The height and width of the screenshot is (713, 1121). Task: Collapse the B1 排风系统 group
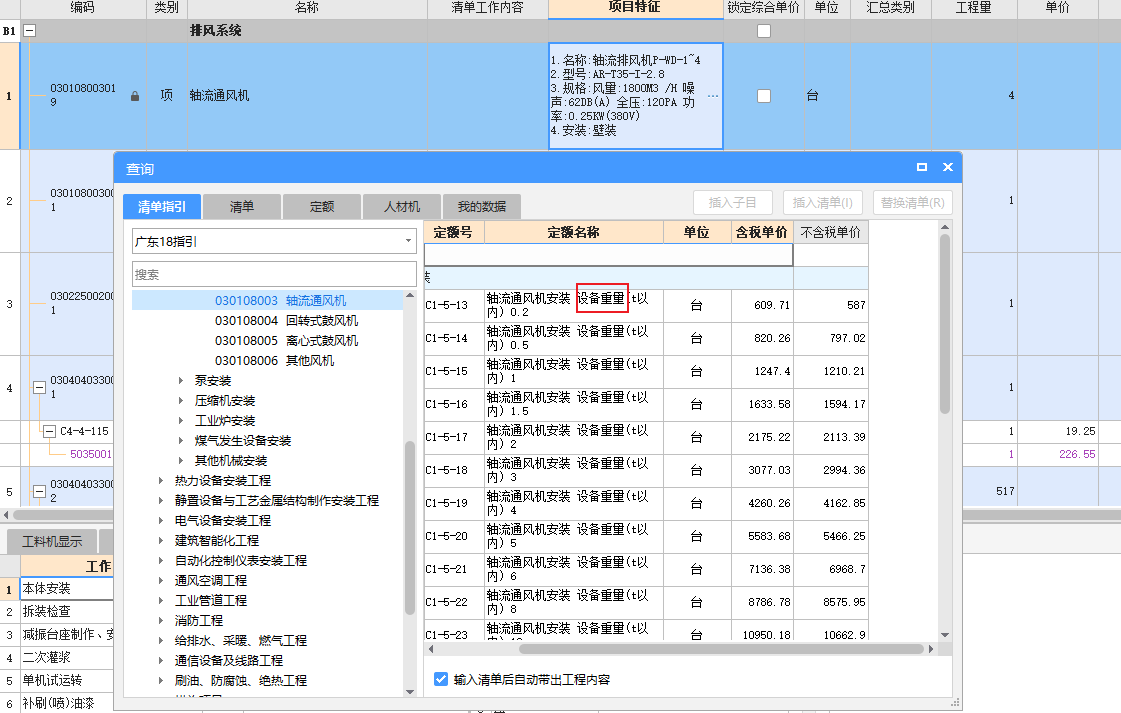(x=30, y=31)
